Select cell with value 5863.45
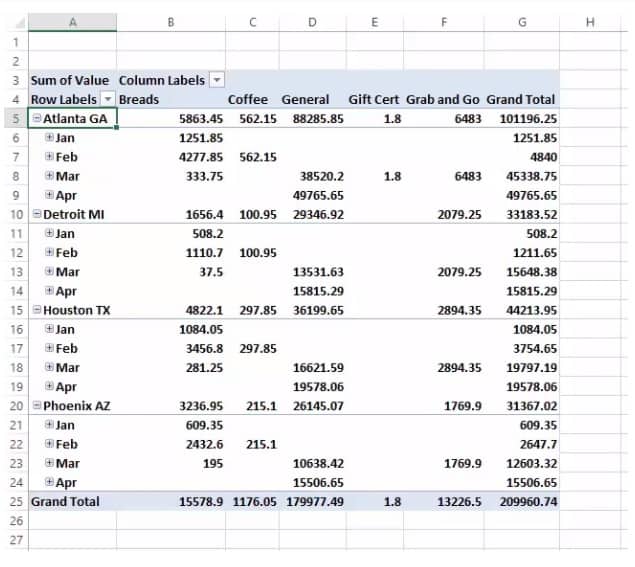Image resolution: width=635 pixels, height=567 pixels. [x=171, y=119]
